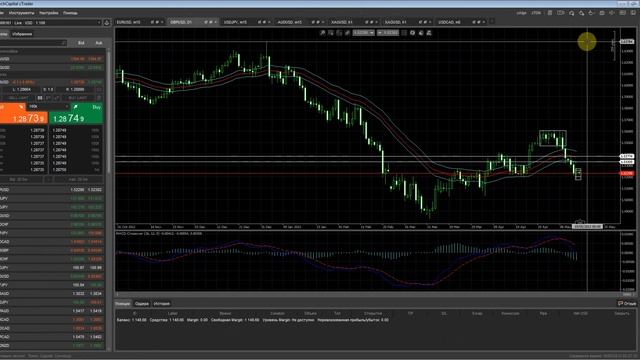Switch to the Избранное tab
Image resolution: width=640 pixels, height=360 pixels.
pyautogui.click(x=22, y=34)
